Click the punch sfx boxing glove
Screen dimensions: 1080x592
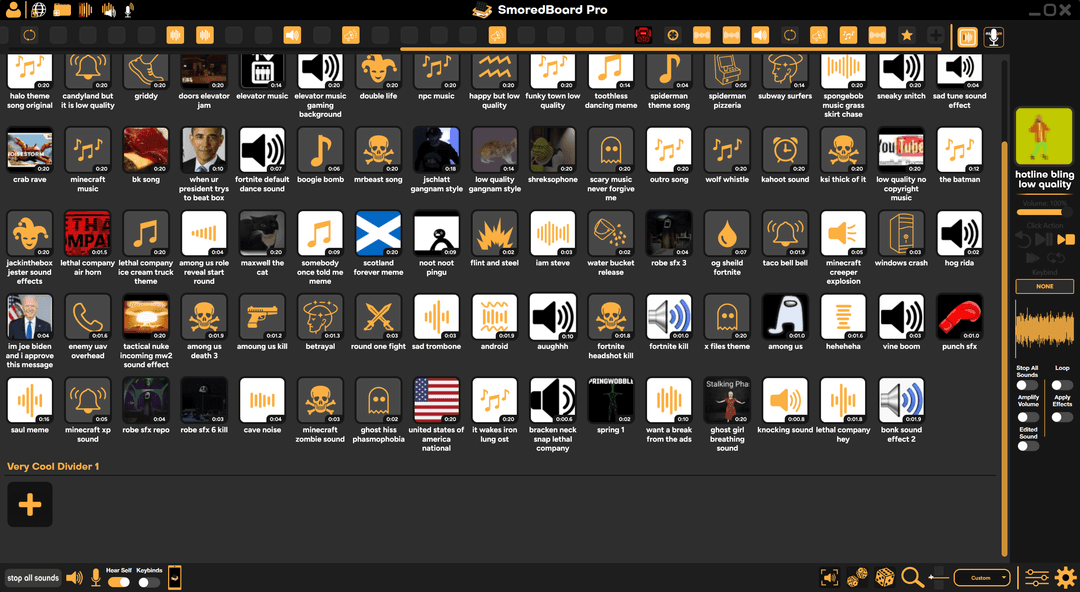[959, 317]
